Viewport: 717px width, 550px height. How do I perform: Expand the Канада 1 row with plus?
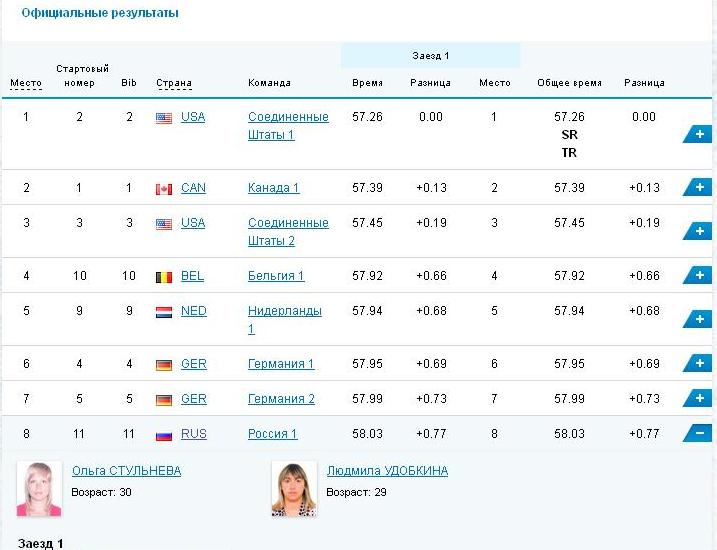pos(697,187)
